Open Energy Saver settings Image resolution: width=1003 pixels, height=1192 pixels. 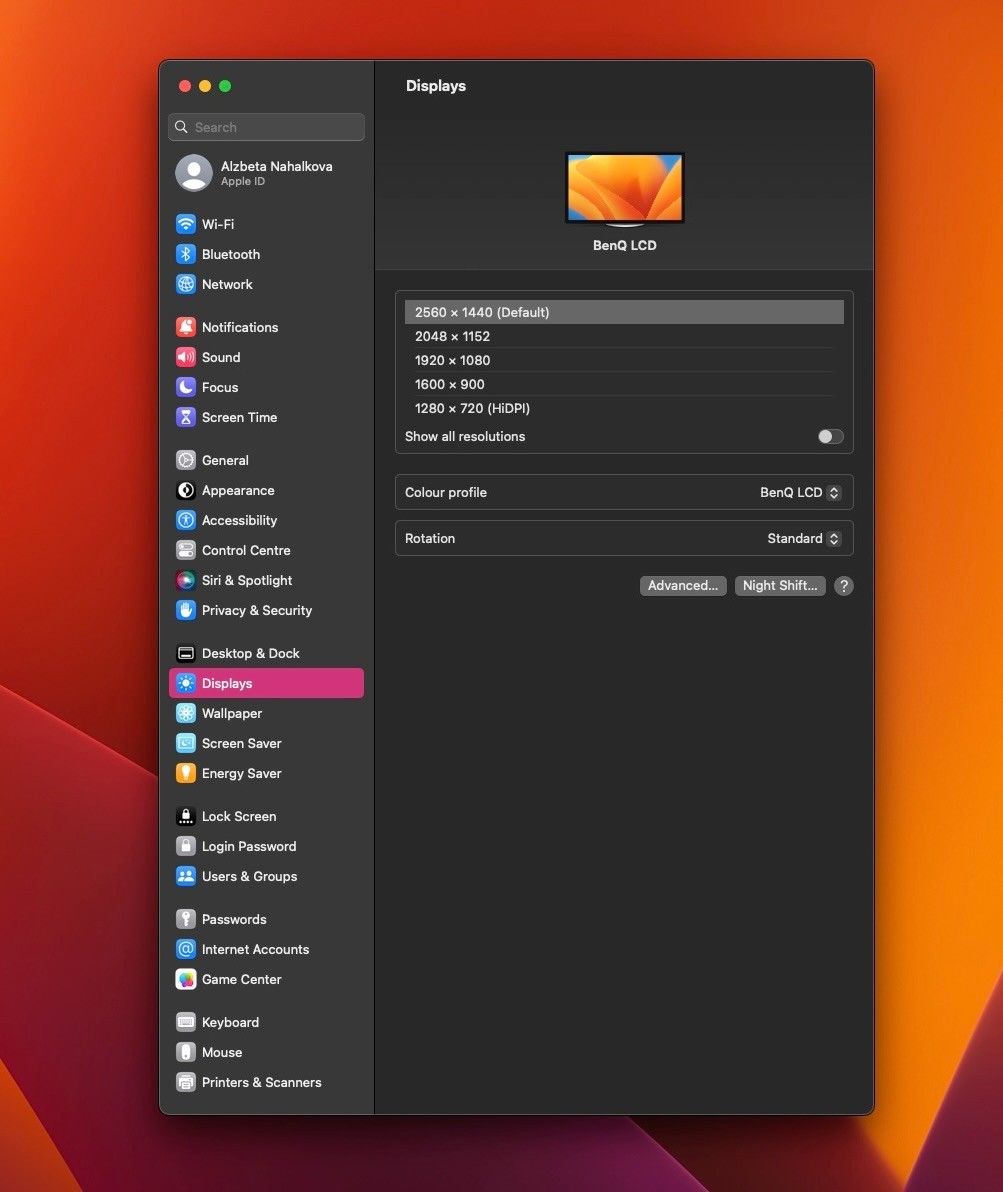point(241,773)
